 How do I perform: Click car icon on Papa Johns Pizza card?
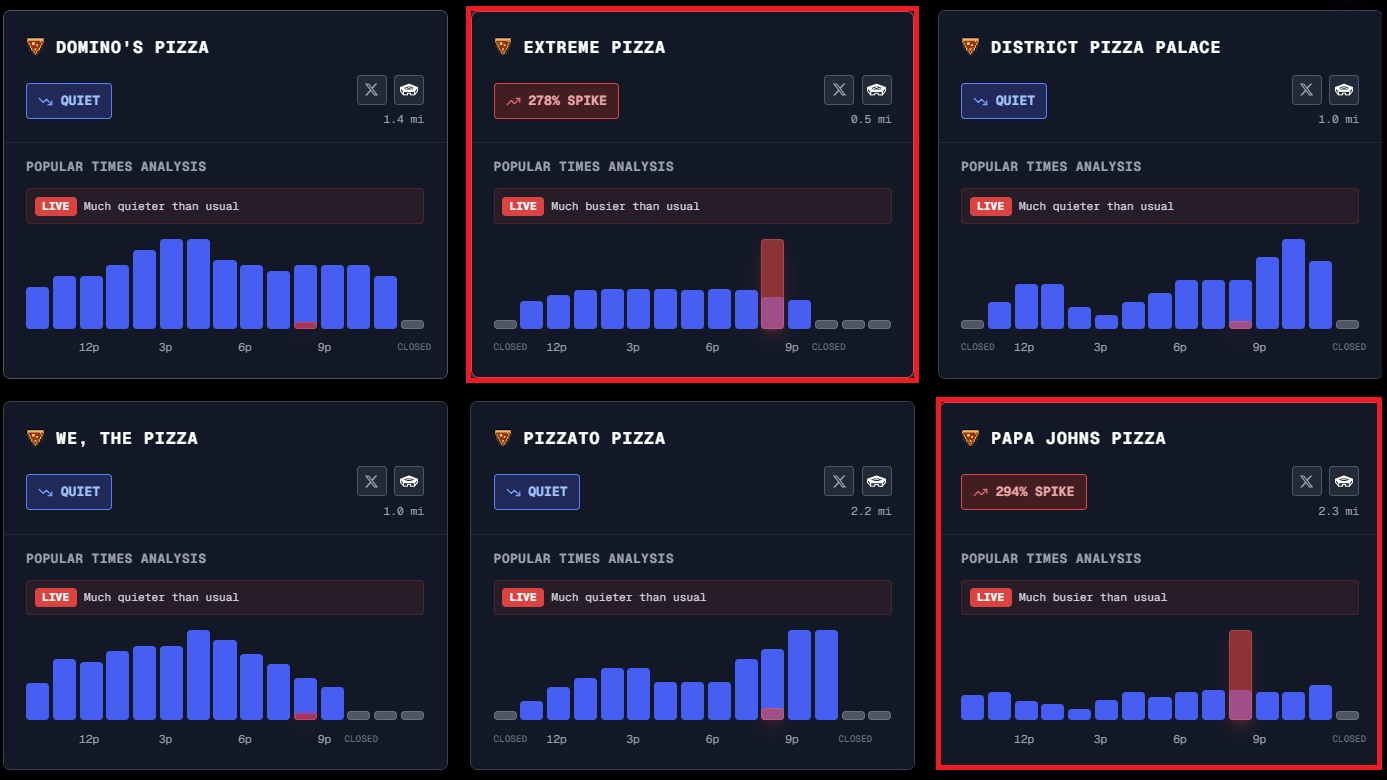pos(1344,481)
